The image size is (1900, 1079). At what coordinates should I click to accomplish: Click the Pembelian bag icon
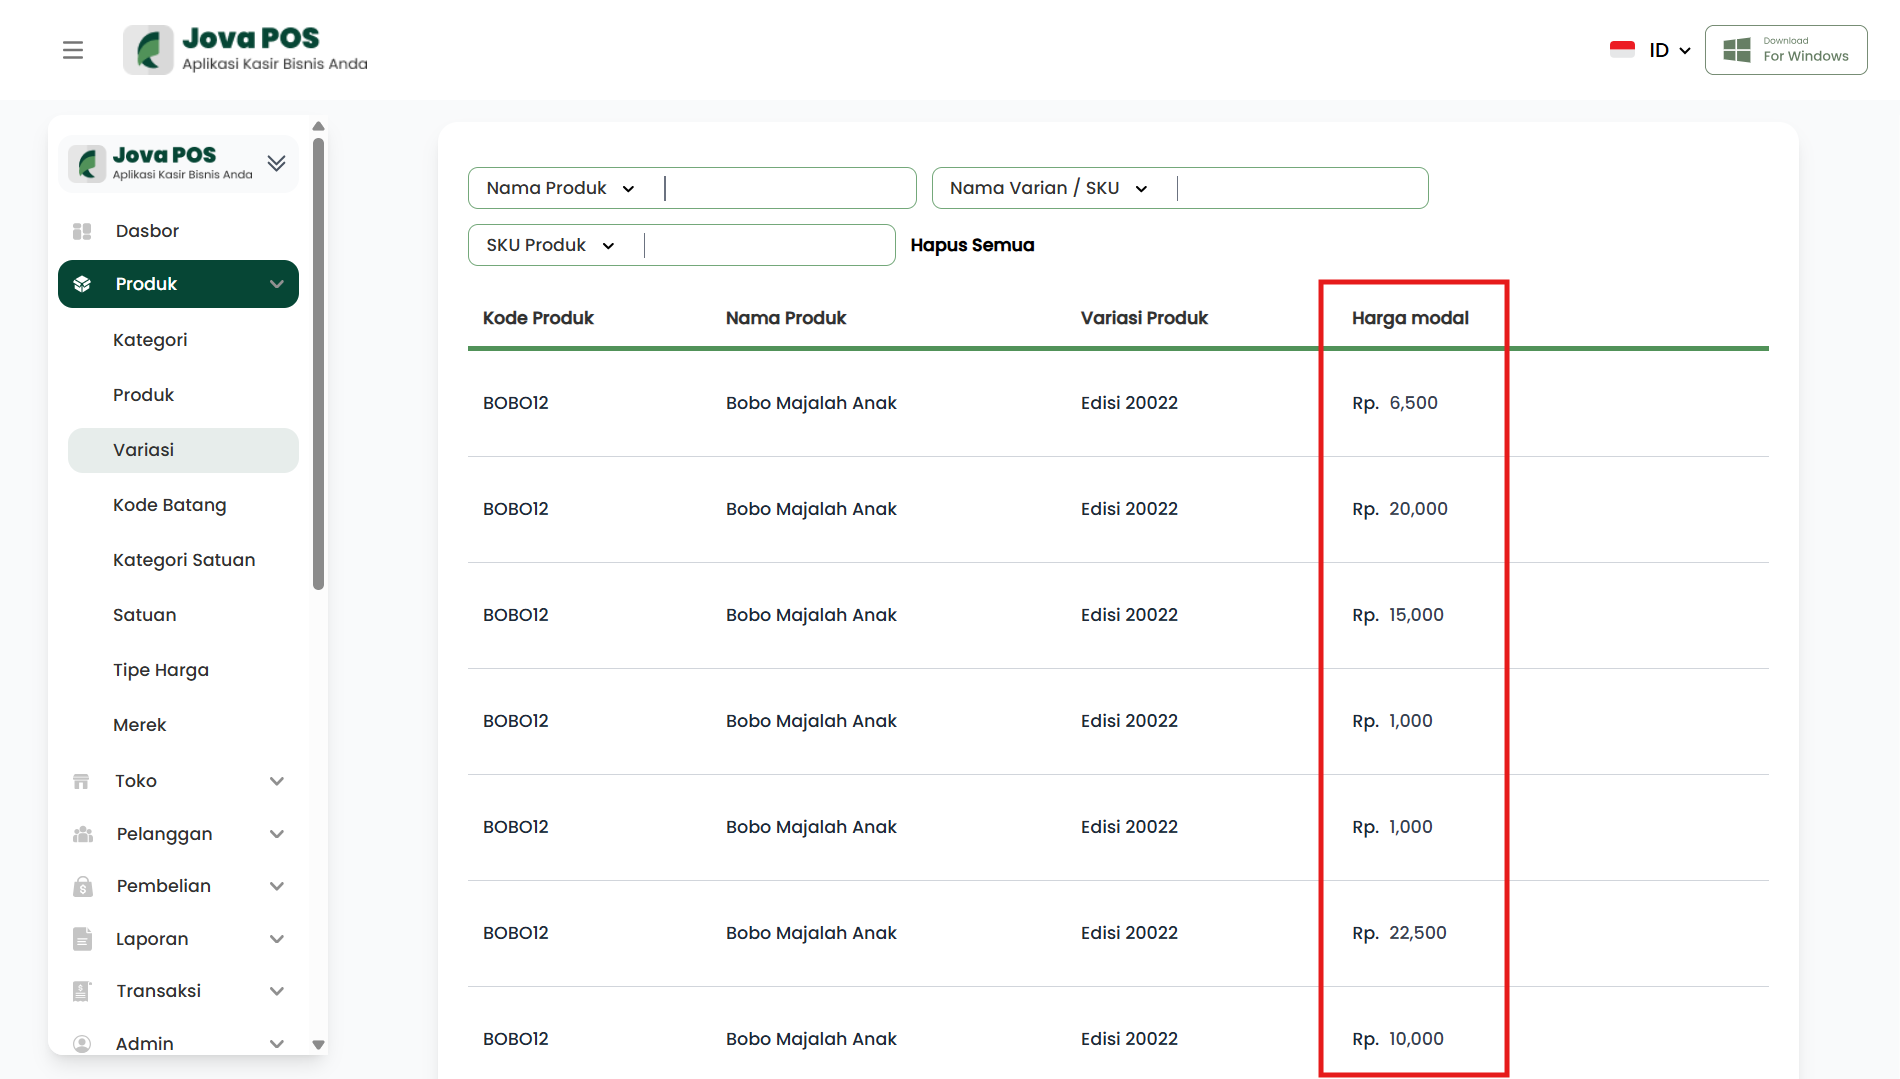[x=82, y=886]
